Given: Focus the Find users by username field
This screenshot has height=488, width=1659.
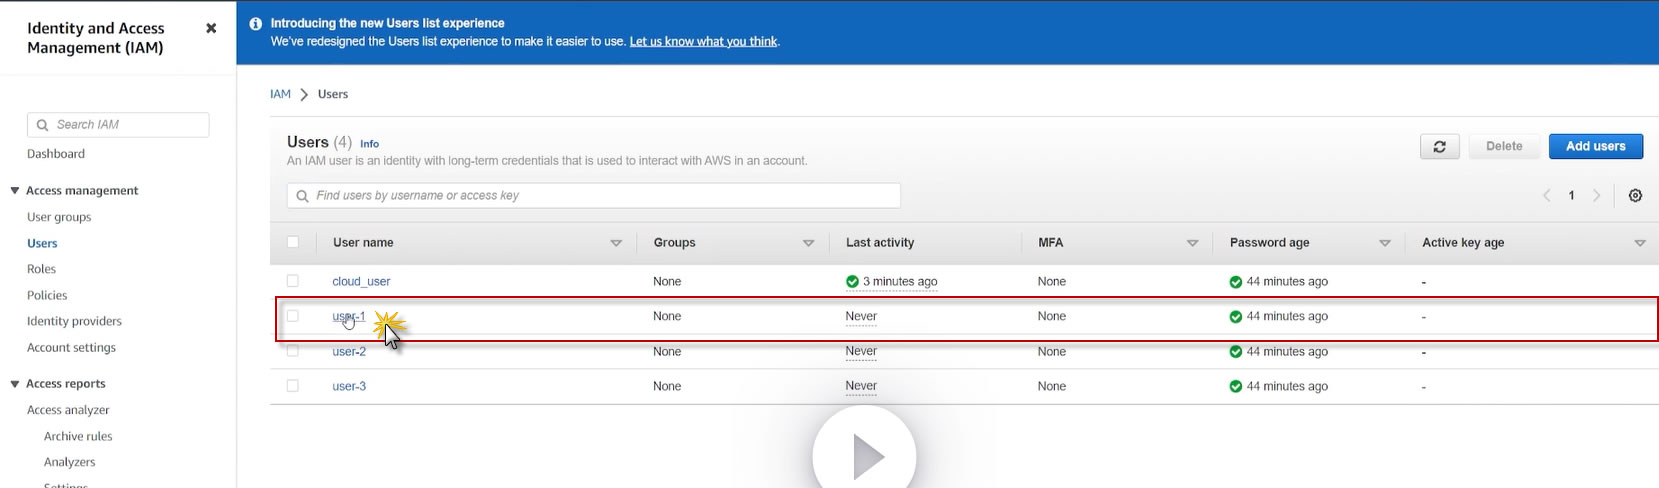Looking at the screenshot, I should tap(600, 196).
